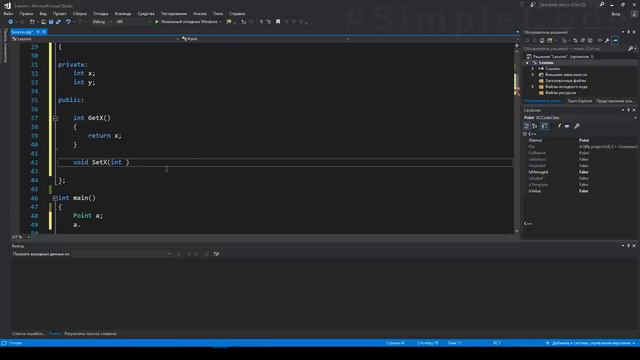Open the Point class dropdown in navigation bar
This screenshot has width=640, height=360.
pyautogui.click(x=265, y=39)
